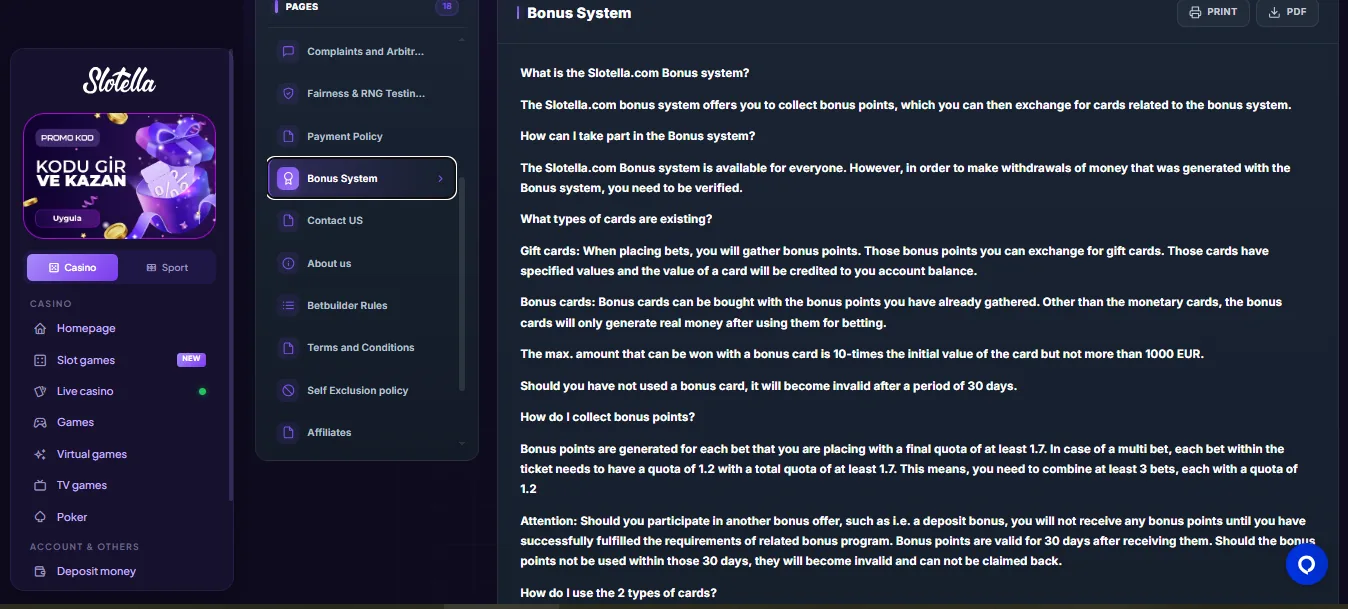
Task: Click the down arrow of pages list scrollbar
Action: 462,442
